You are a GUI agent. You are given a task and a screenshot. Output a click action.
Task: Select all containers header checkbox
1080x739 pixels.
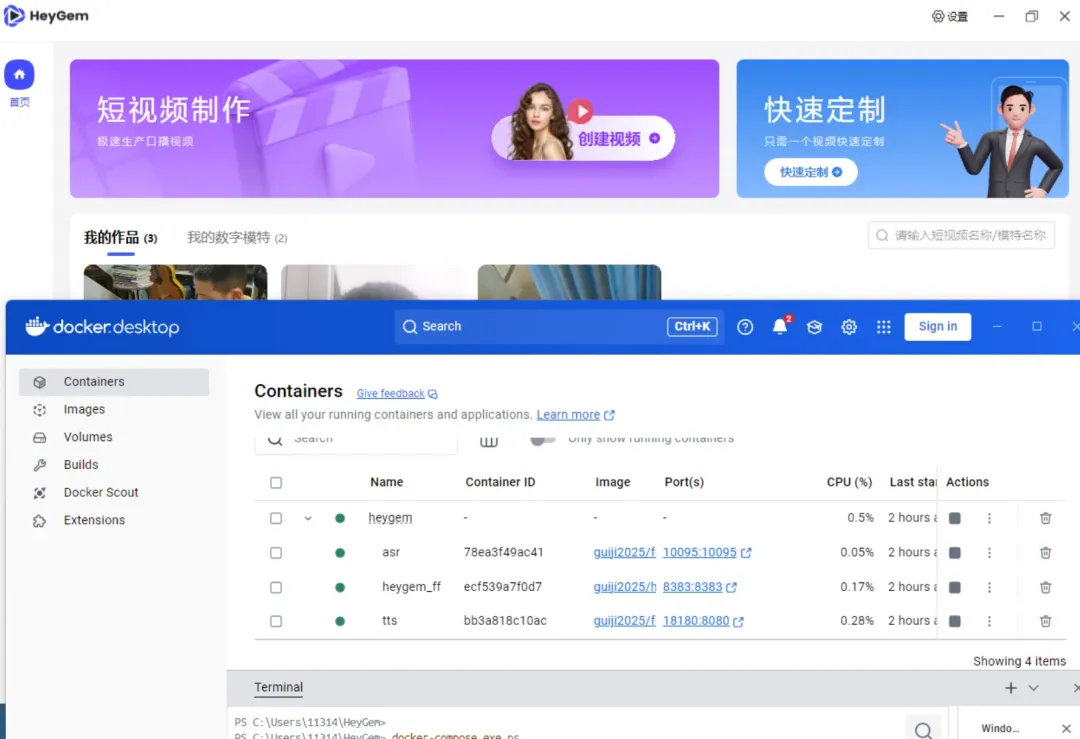[x=276, y=483]
